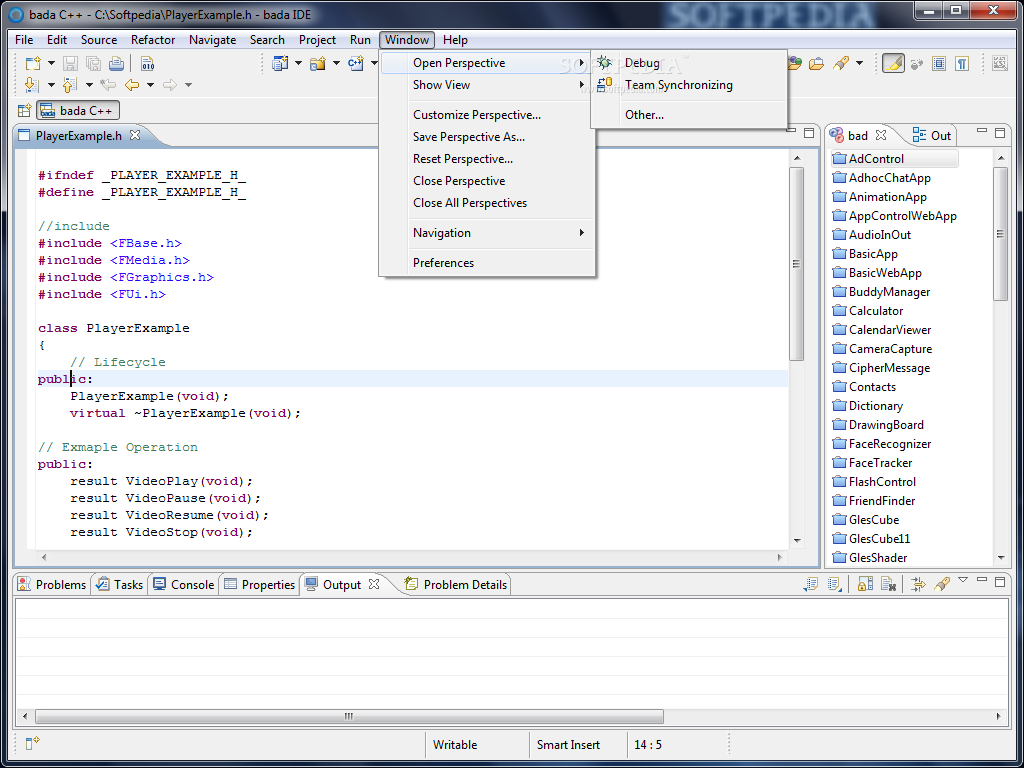Image resolution: width=1024 pixels, height=768 pixels.
Task: Click the New C++ class icon
Action: (x=355, y=63)
